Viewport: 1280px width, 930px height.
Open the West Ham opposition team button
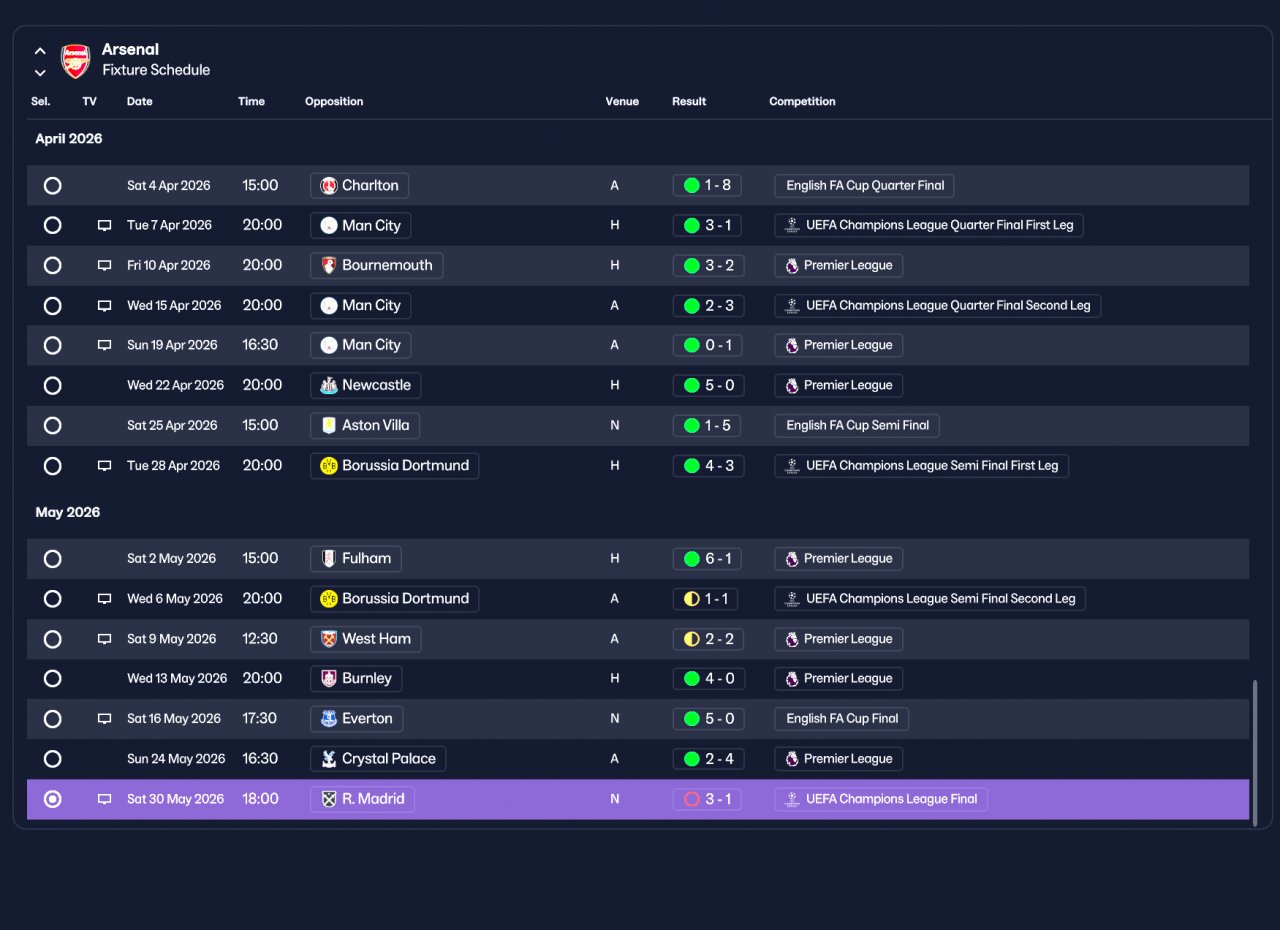[x=365, y=639]
